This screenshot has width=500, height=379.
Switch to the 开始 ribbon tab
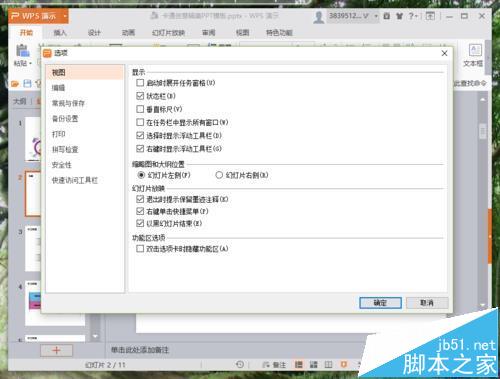click(26, 33)
